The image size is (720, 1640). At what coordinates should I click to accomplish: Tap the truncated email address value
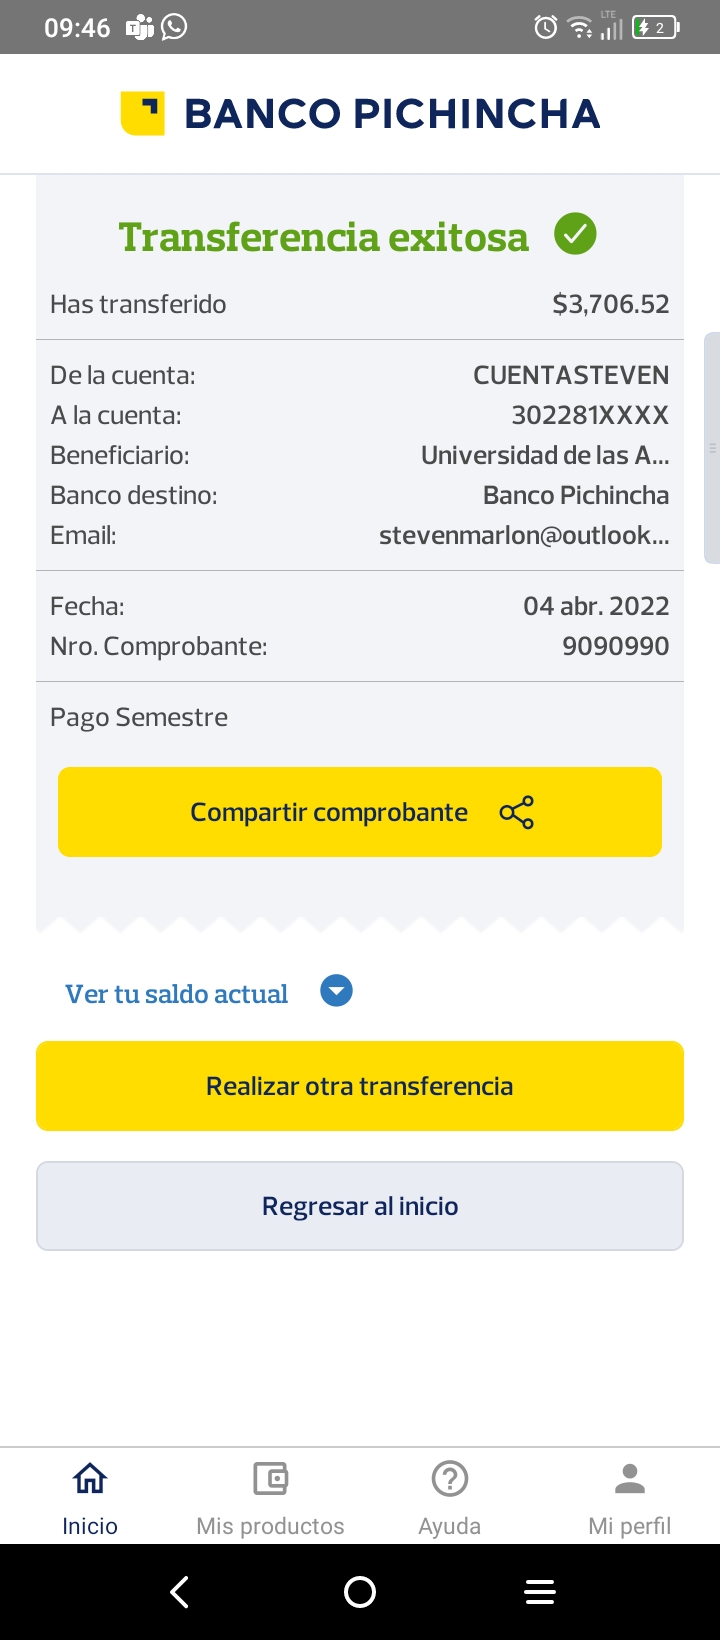coord(524,536)
